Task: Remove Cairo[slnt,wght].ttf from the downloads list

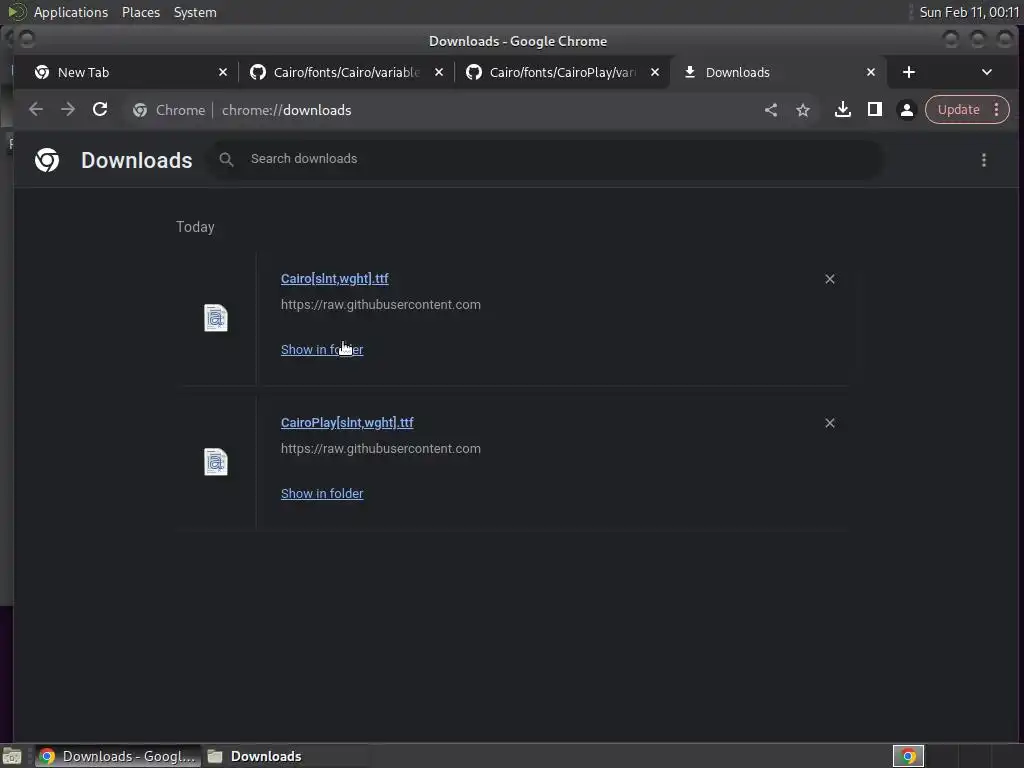Action: [x=829, y=279]
